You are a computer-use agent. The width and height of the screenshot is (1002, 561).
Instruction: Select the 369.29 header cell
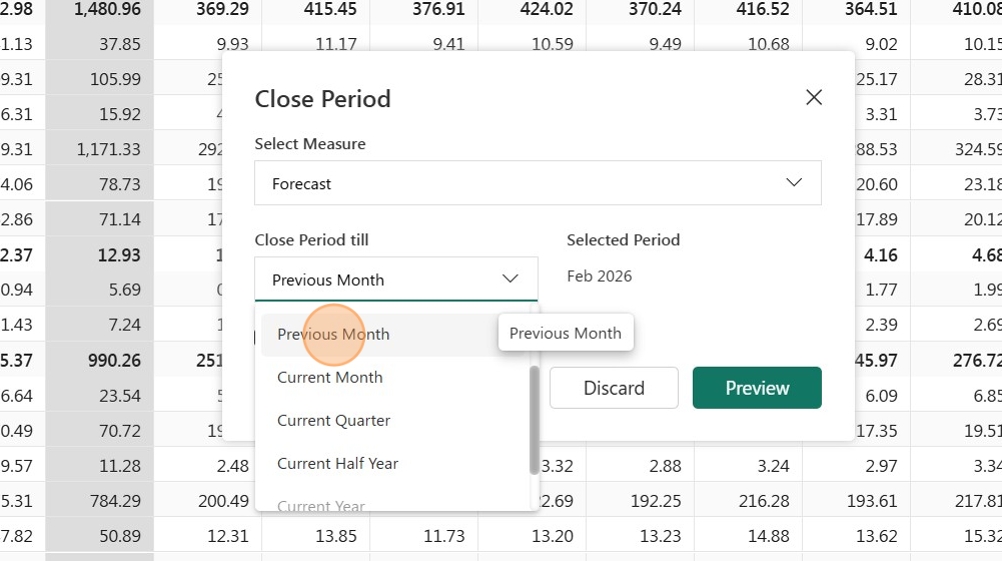(x=208, y=10)
